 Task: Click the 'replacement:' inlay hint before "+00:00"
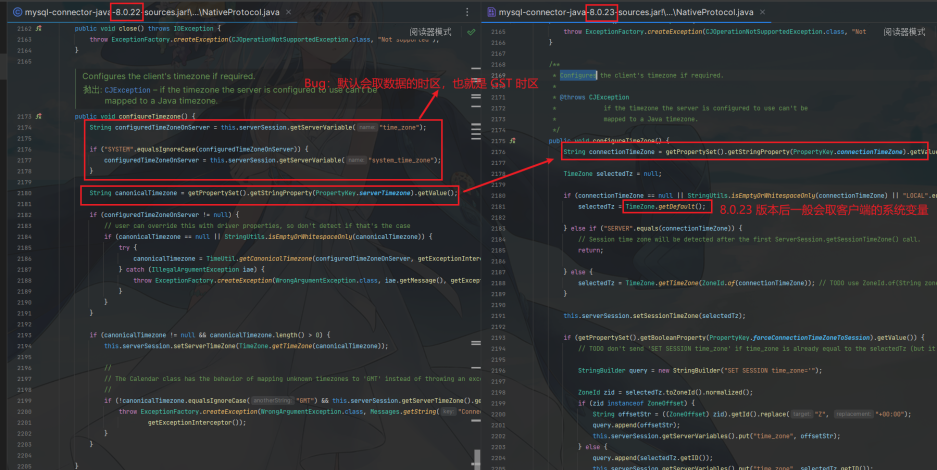tap(855, 414)
